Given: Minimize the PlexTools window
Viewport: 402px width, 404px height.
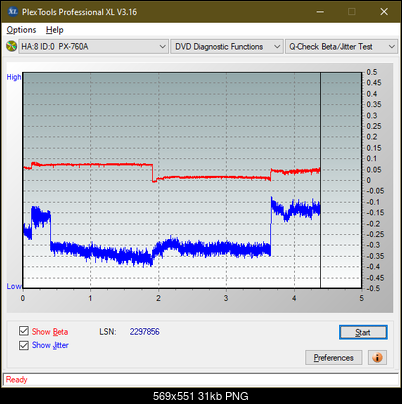Looking at the screenshot, I should [x=320, y=12].
